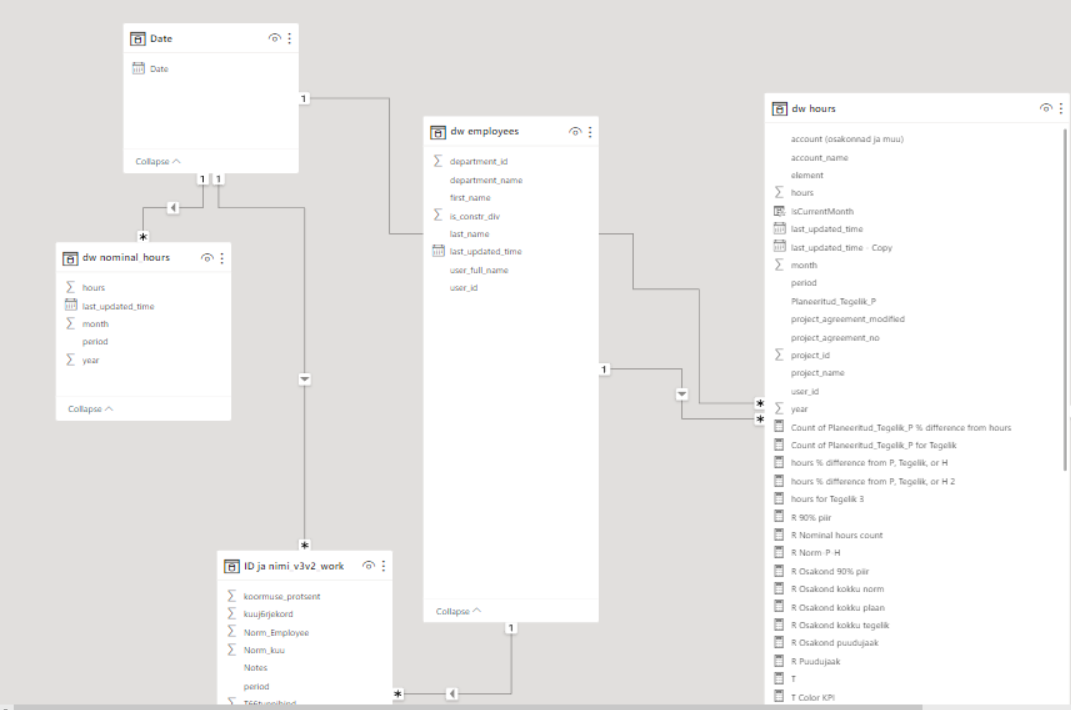Click table icon in dw hours header

[x=779, y=109]
